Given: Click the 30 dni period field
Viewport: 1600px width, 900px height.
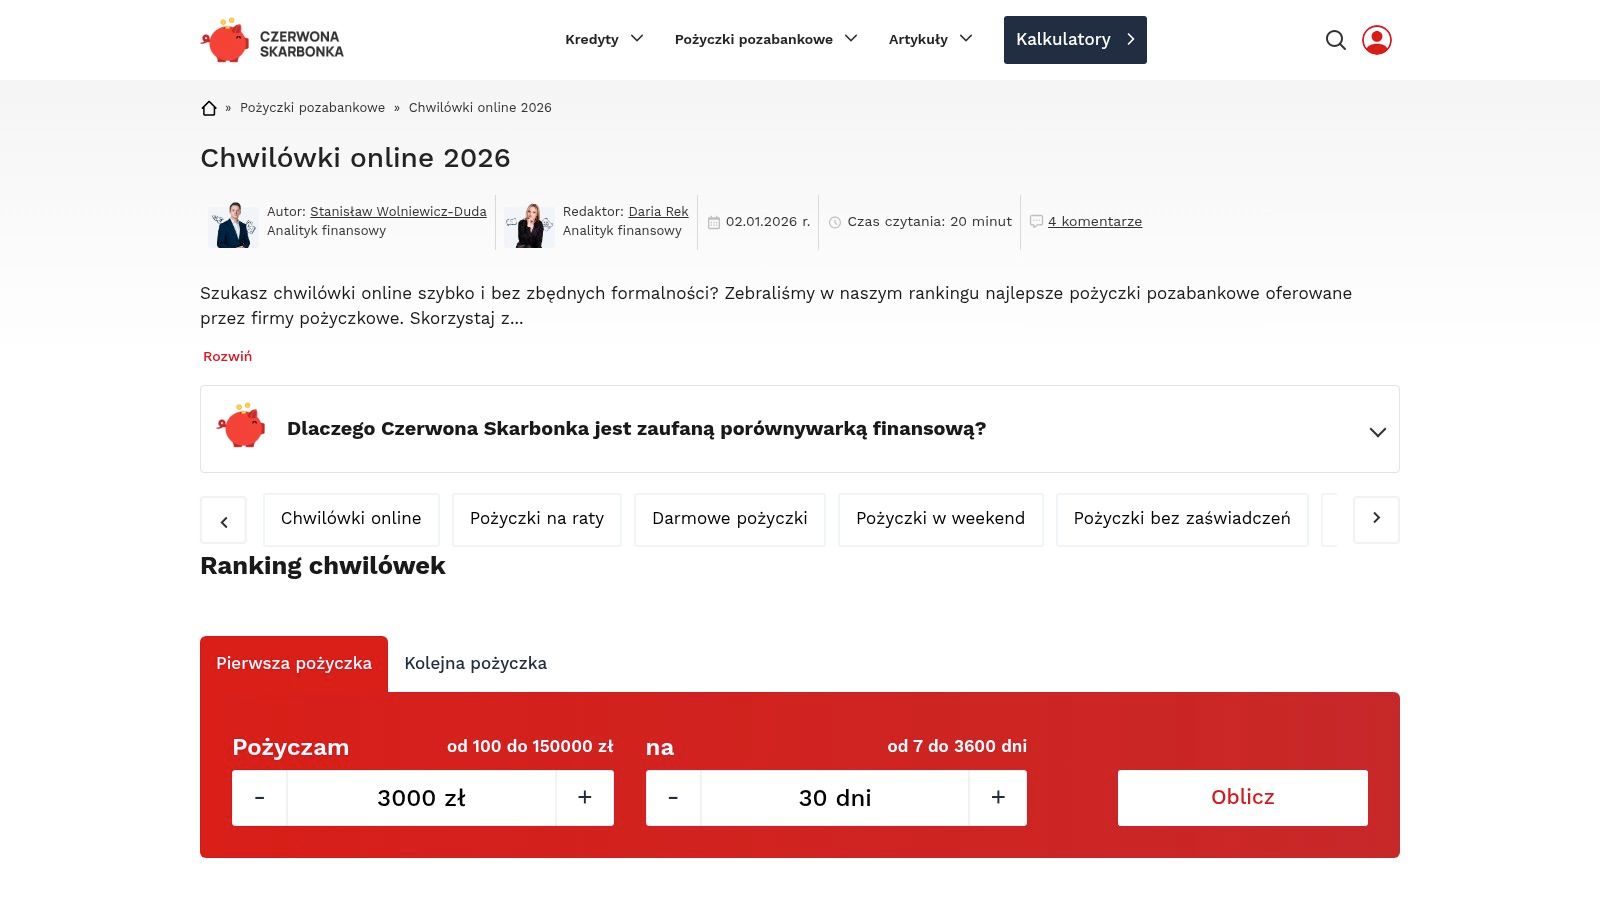Looking at the screenshot, I should point(835,798).
